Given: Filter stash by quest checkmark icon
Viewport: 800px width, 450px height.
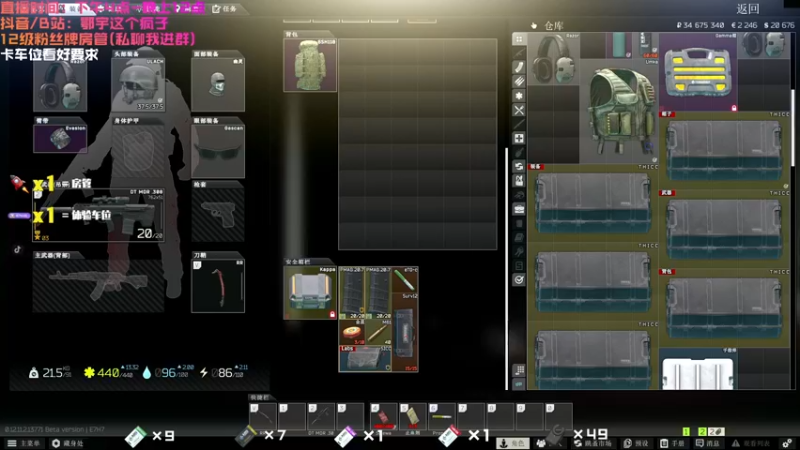Looking at the screenshot, I should (519, 280).
